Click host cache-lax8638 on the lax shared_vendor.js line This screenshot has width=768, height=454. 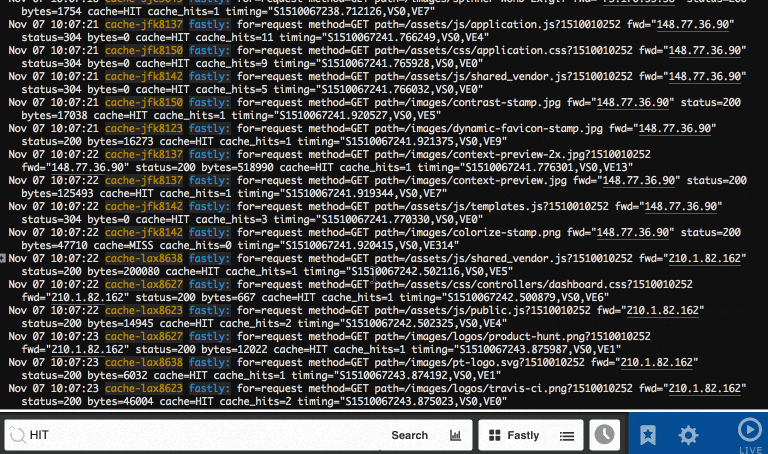click(144, 258)
